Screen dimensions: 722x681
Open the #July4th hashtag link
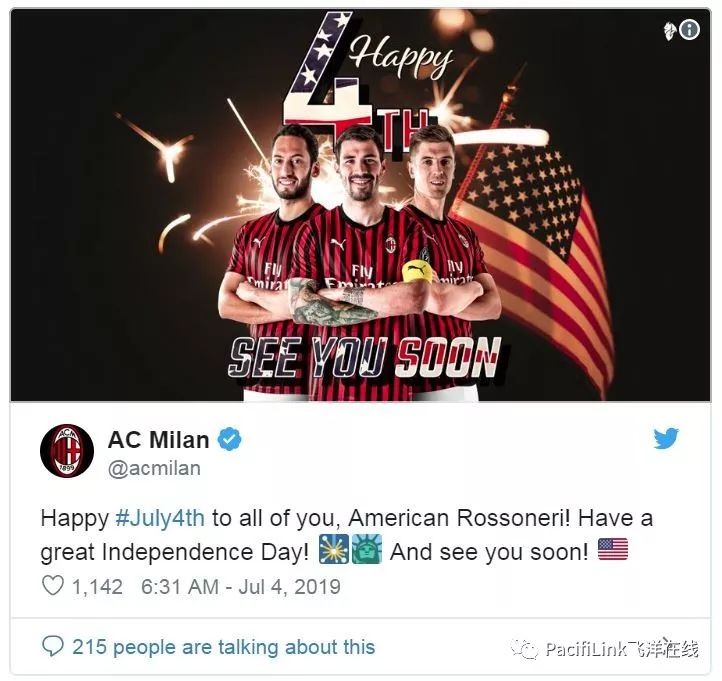[160, 518]
